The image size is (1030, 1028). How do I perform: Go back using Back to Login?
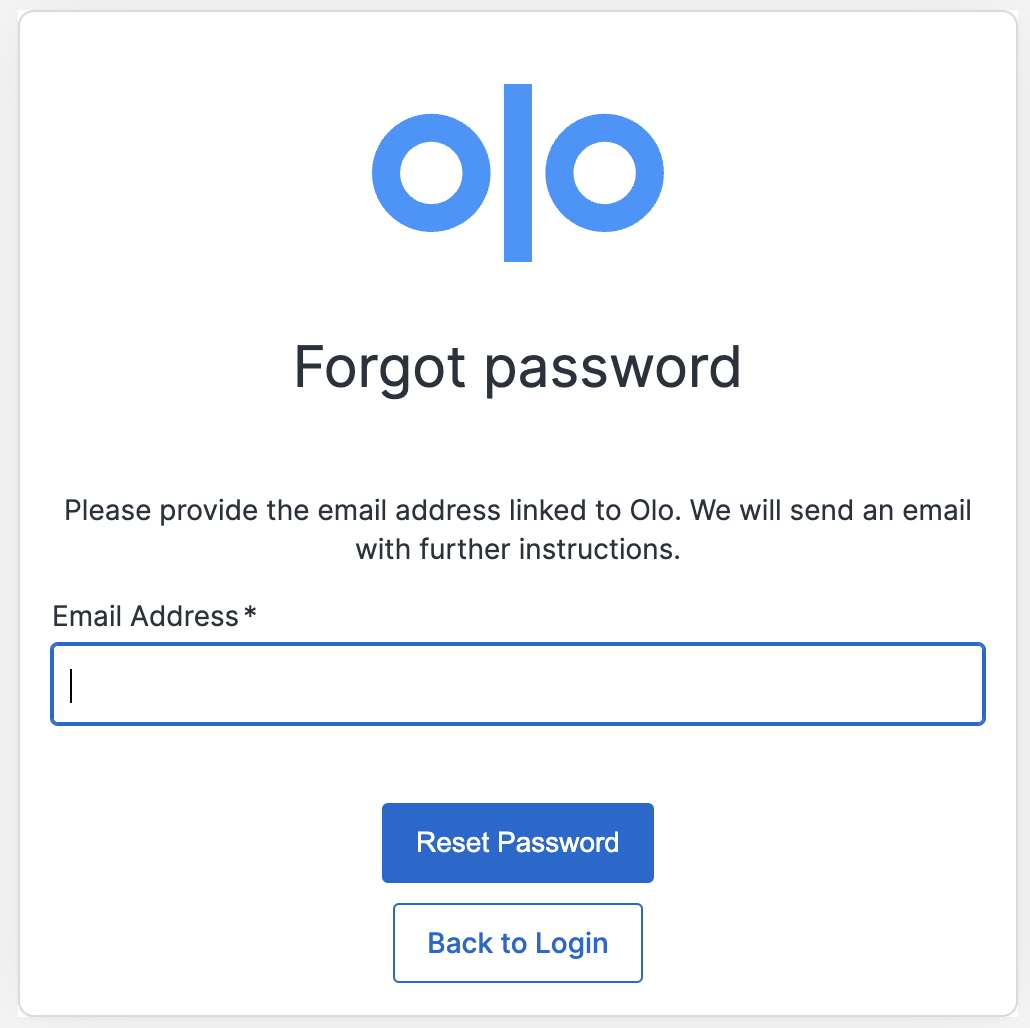tap(518, 943)
